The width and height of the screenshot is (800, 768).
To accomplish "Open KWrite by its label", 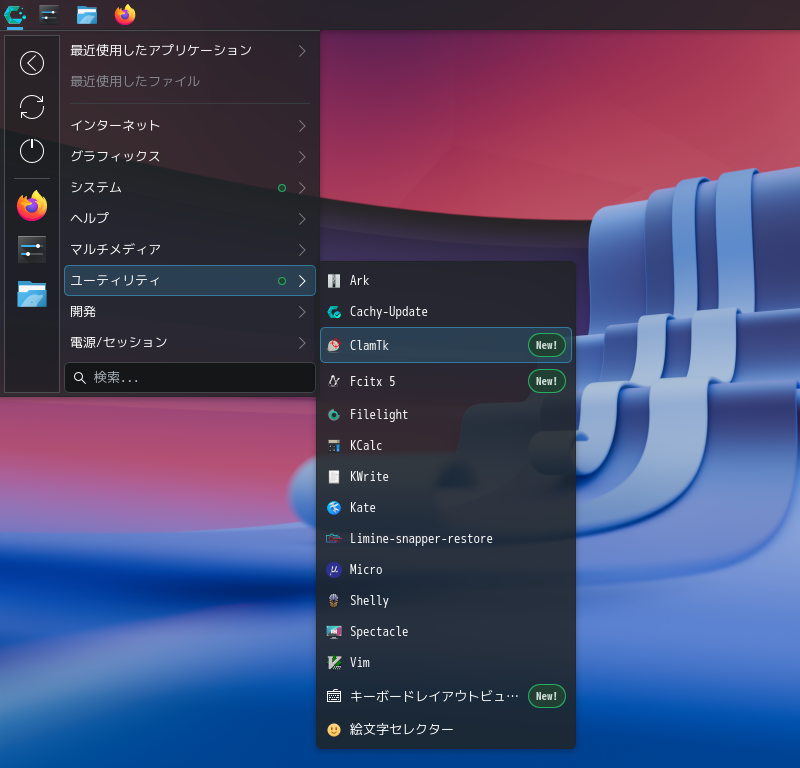I will click(369, 477).
